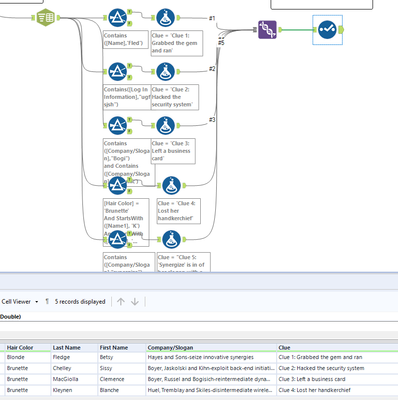Select the Formula tool for Clue 4

click(172, 185)
